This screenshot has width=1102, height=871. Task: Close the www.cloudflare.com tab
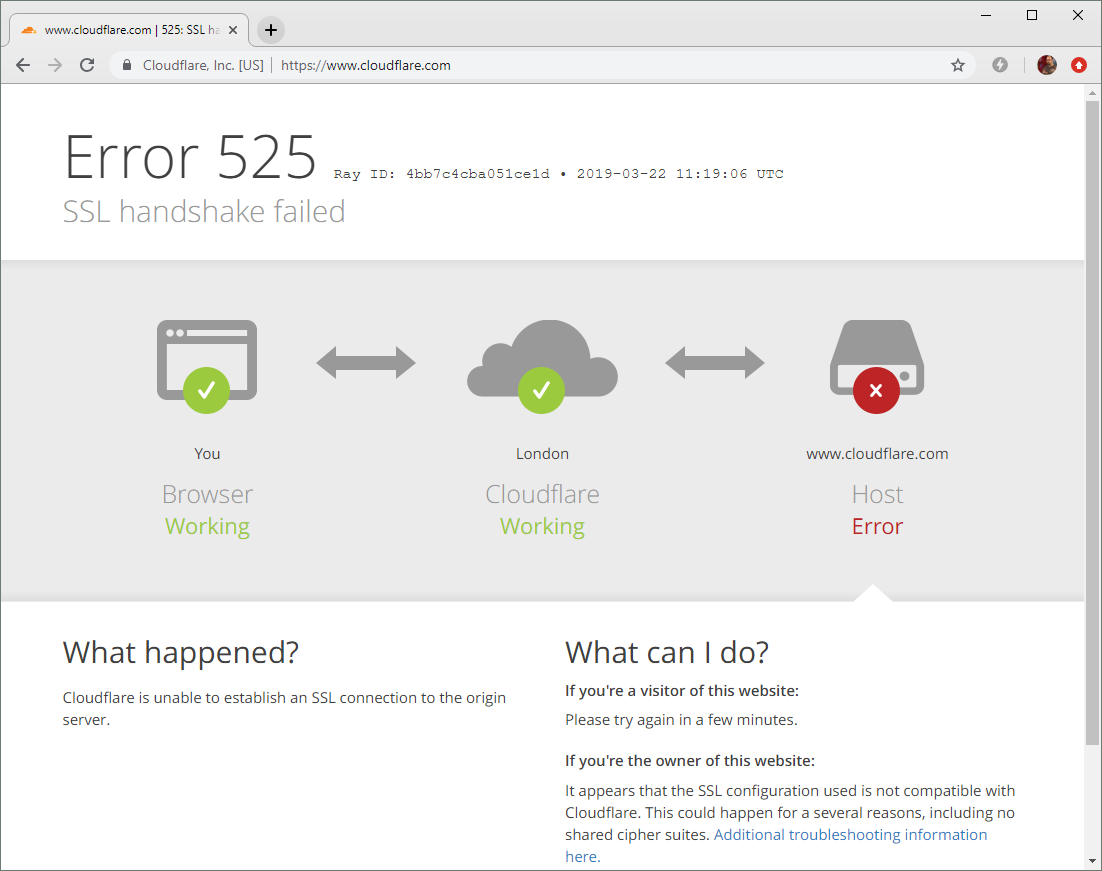(x=233, y=30)
